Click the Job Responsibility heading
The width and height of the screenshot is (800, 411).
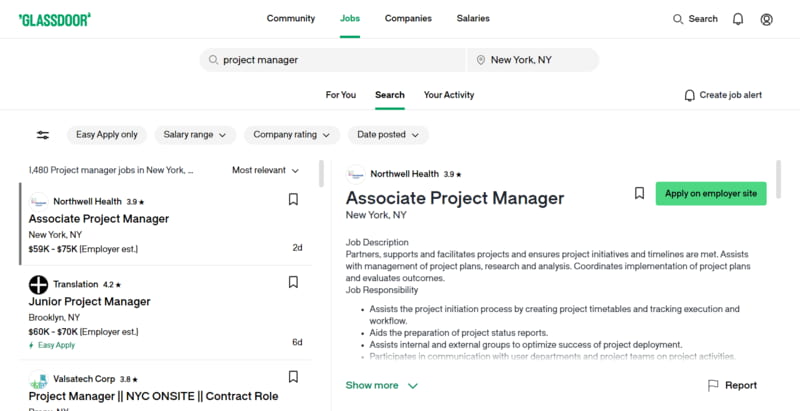pyautogui.click(x=382, y=290)
